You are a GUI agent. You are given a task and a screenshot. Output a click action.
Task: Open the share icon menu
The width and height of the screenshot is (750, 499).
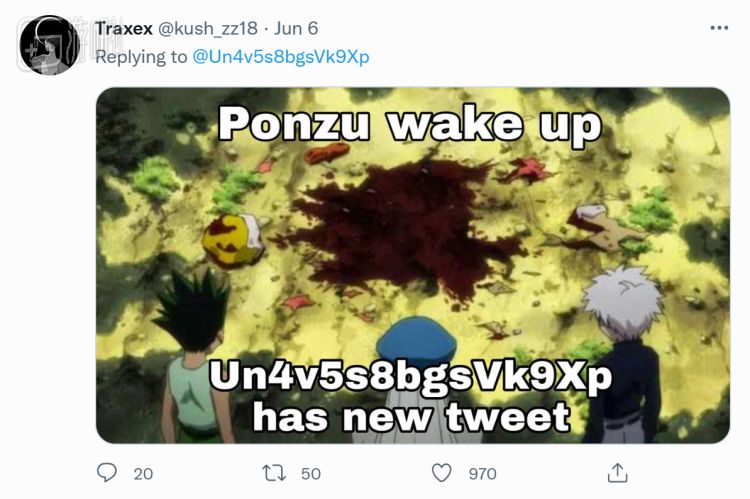pyautogui.click(x=618, y=472)
